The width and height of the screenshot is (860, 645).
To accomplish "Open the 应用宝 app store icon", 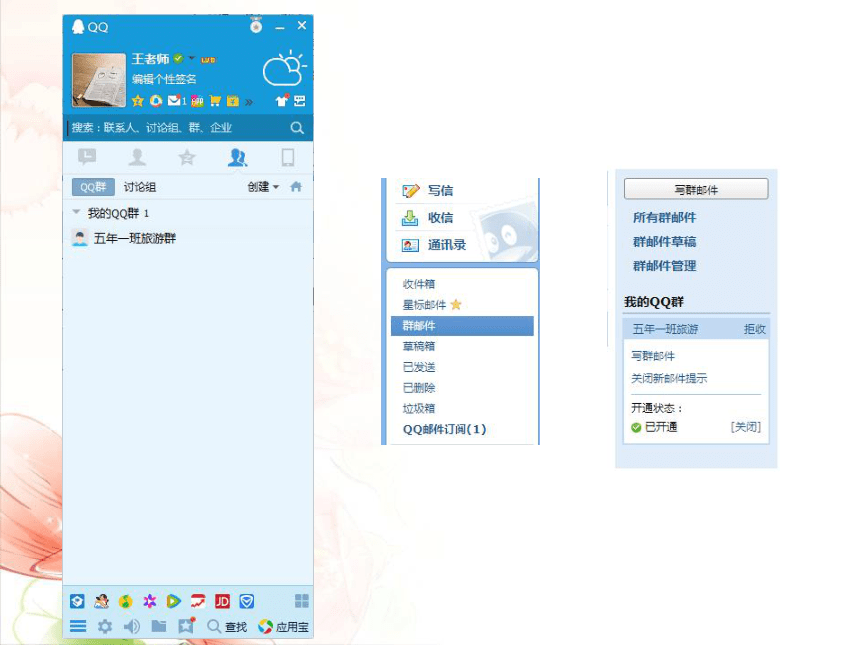I will point(283,626).
